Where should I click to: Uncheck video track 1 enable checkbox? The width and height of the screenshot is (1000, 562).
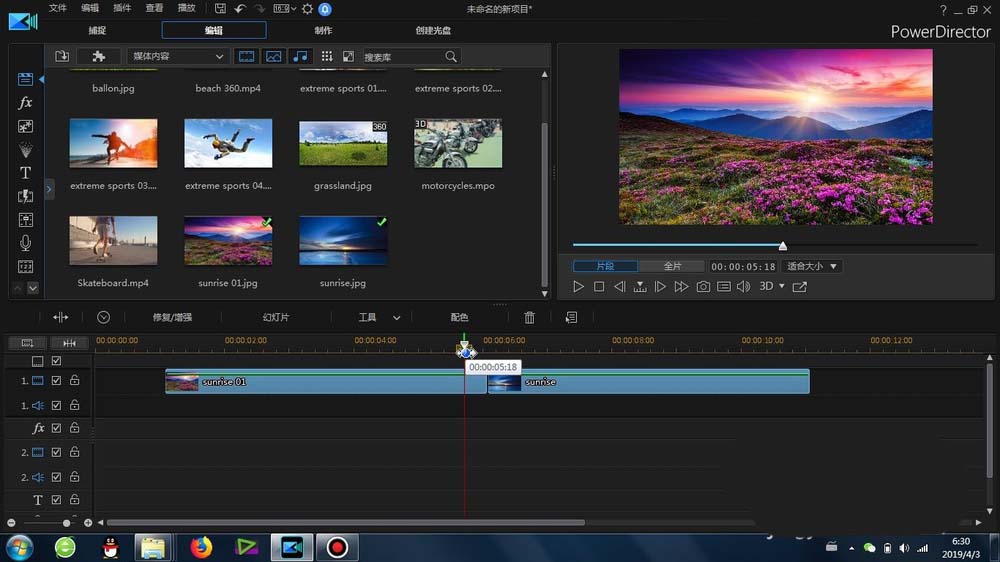[57, 381]
